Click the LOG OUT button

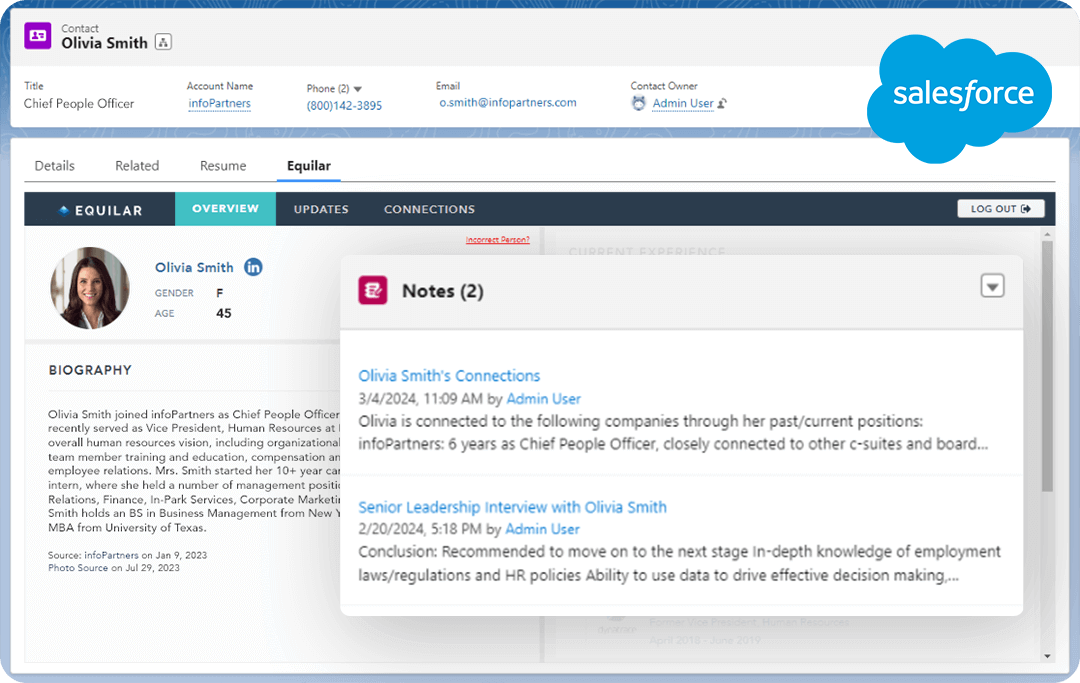click(1000, 208)
